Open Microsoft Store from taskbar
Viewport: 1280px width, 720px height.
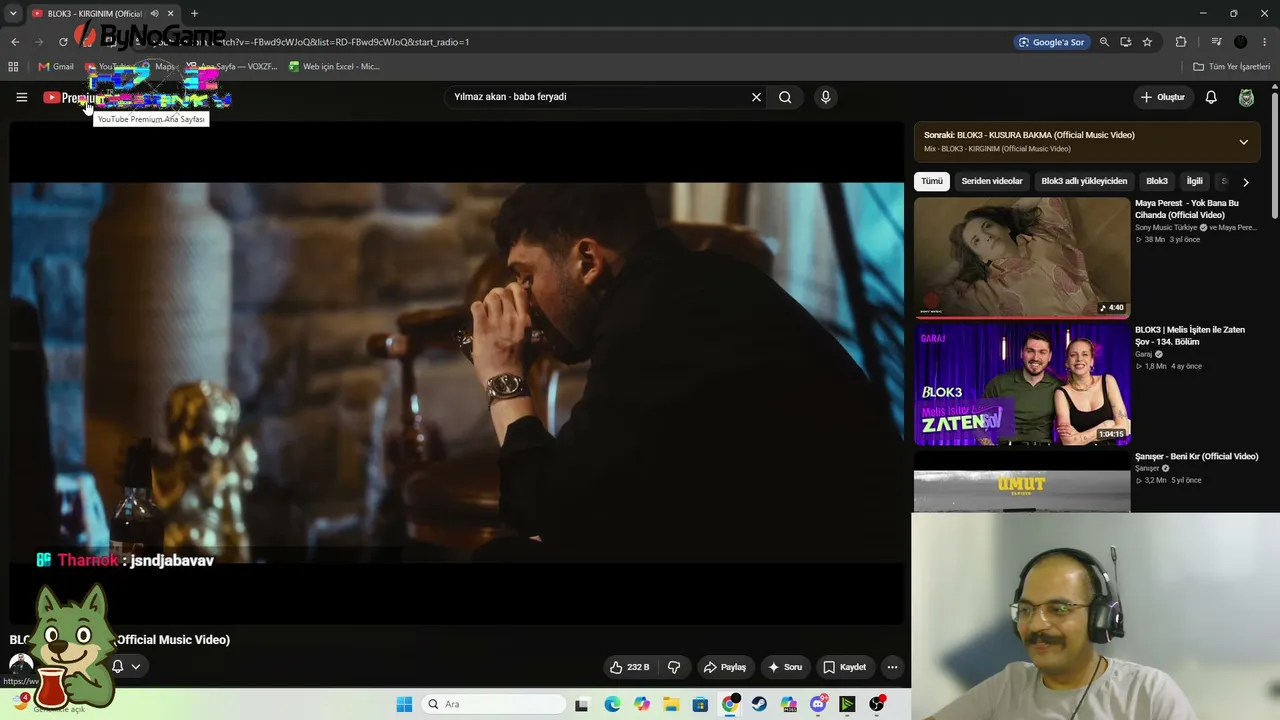[700, 704]
